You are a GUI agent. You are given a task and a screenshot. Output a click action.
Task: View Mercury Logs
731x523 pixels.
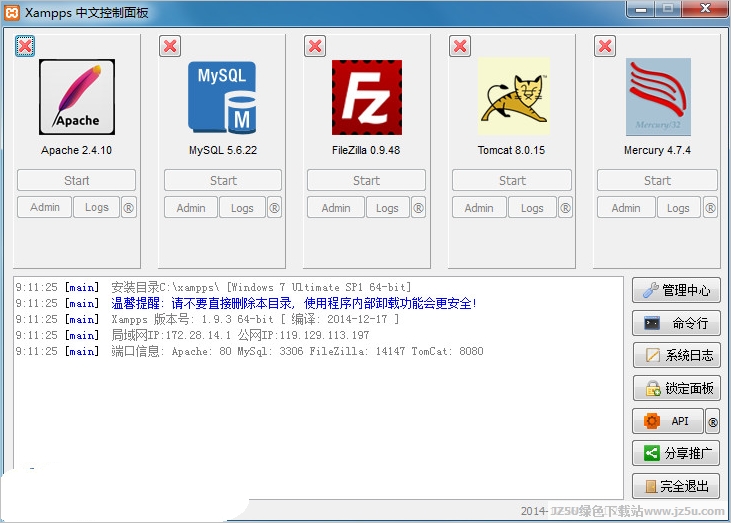coord(678,208)
